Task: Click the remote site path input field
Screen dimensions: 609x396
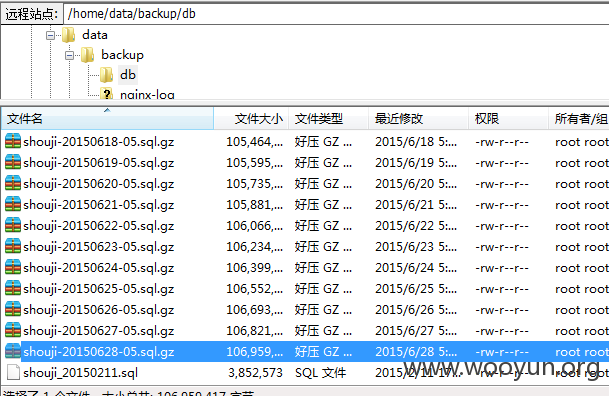Action: (336, 14)
